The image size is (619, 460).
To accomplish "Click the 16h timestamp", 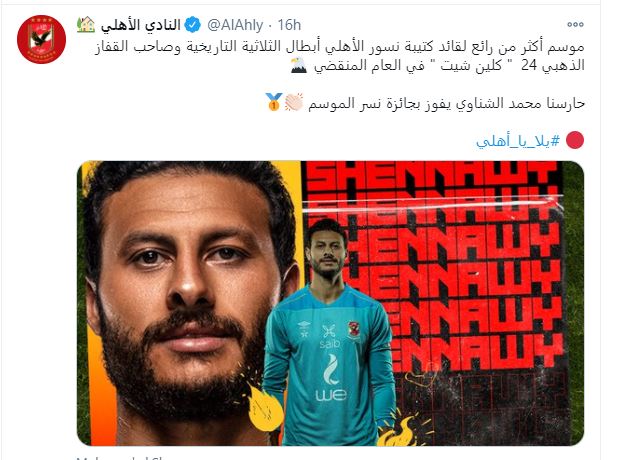I will point(289,25).
